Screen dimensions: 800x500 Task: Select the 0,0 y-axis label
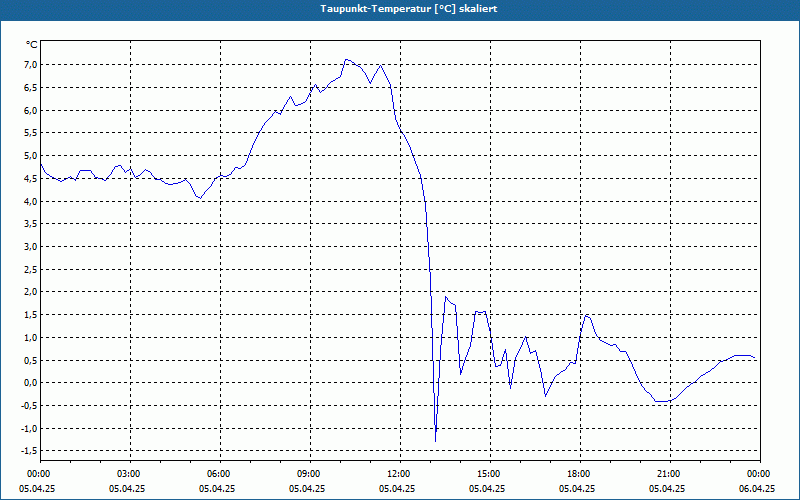click(x=30, y=383)
